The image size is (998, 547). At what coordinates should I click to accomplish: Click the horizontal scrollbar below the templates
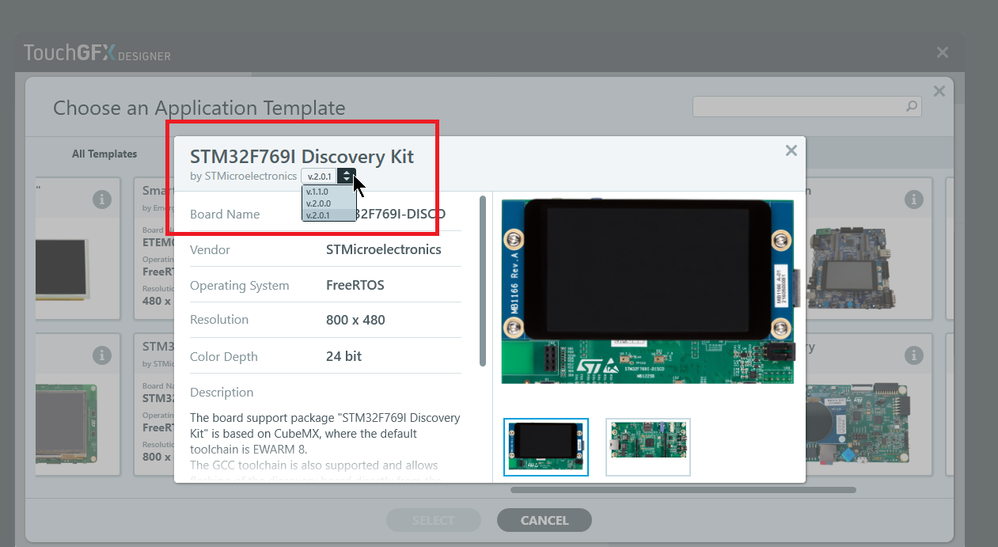click(x=683, y=490)
